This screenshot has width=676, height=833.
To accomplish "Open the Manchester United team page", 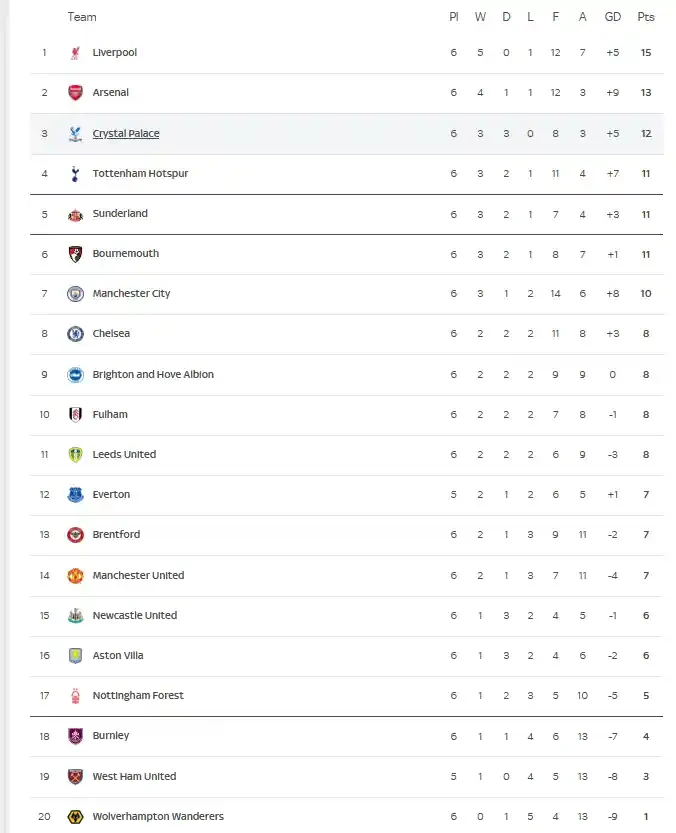I will tap(138, 575).
